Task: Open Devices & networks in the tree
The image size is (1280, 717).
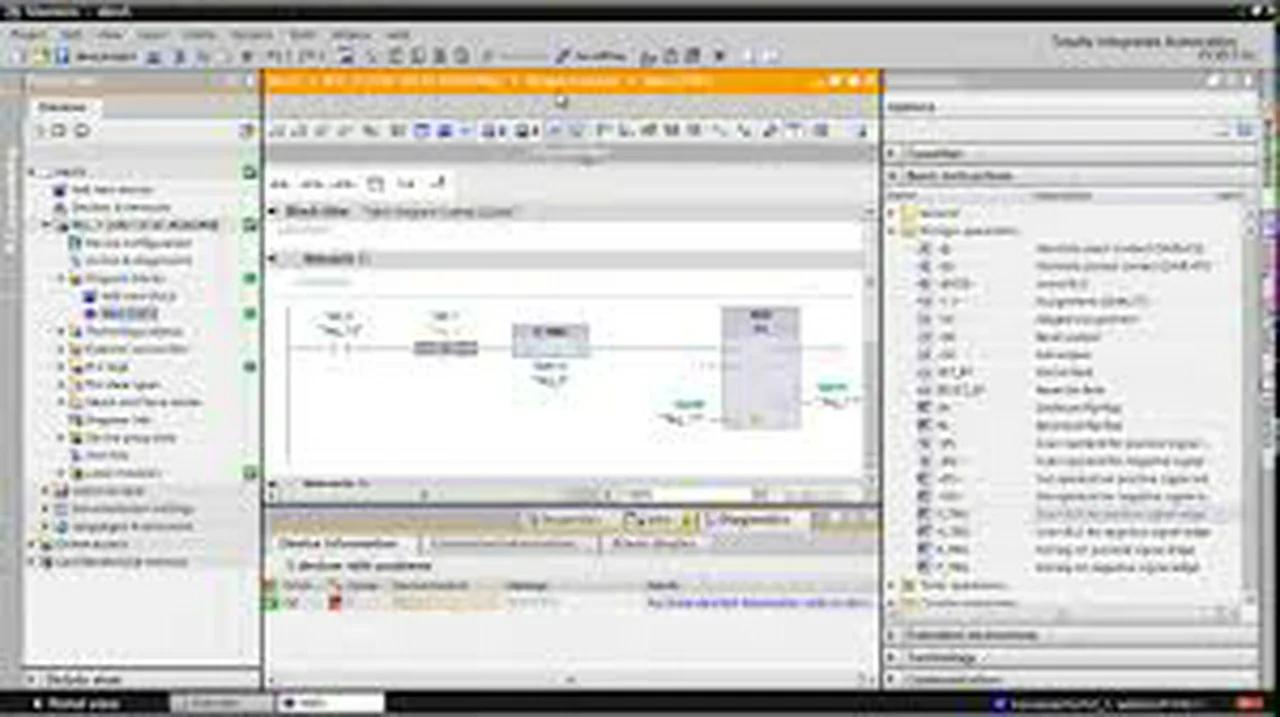Action: point(122,207)
